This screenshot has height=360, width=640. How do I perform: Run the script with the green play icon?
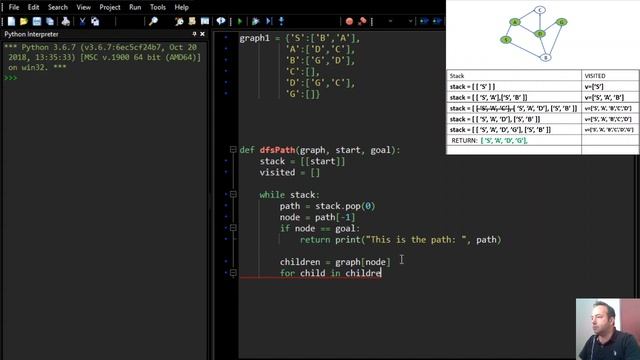(240, 21)
